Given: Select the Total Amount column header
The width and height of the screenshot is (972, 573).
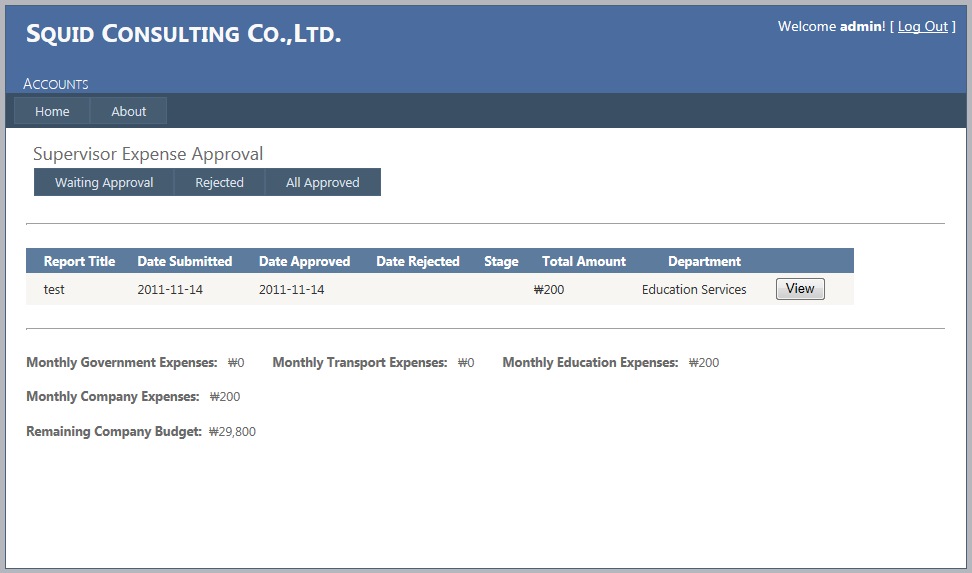Looking at the screenshot, I should 584,261.
